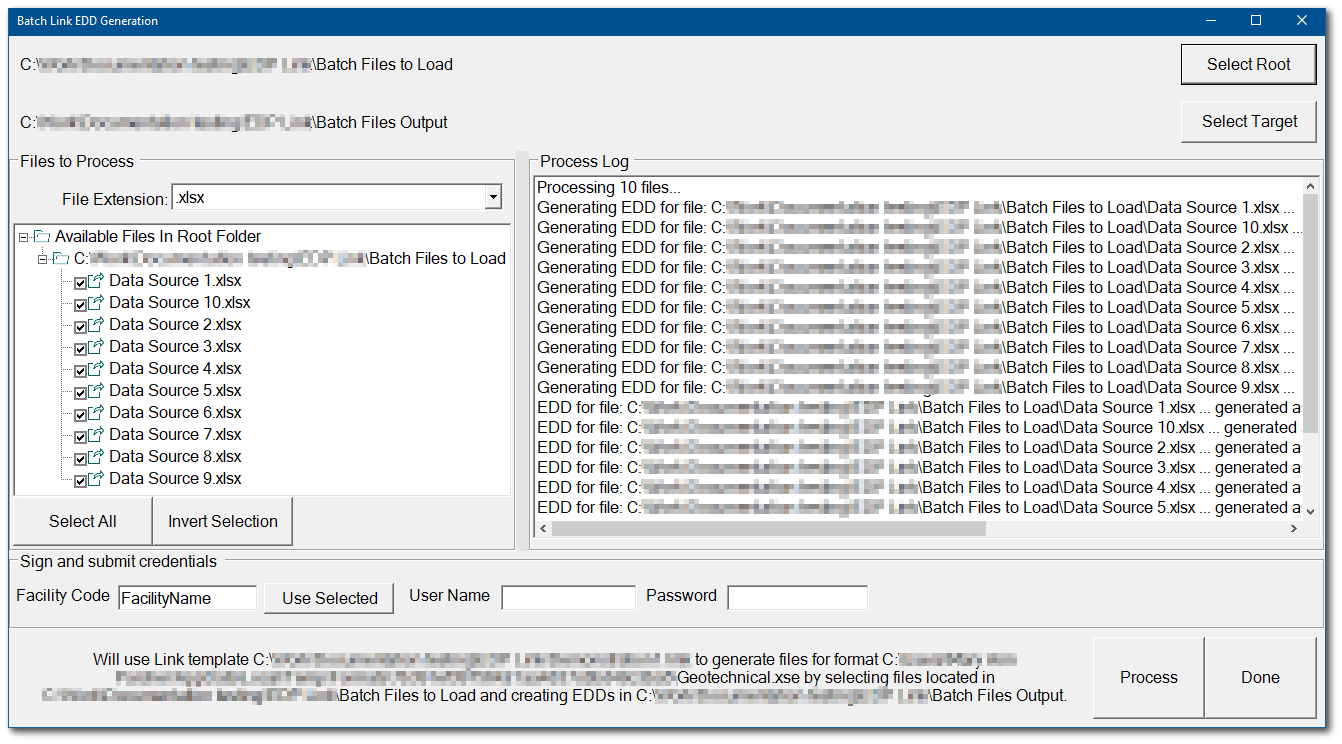This screenshot has width=1342, height=744.
Task: Close the Batch Link EDD Generation window
Action: tap(1301, 20)
